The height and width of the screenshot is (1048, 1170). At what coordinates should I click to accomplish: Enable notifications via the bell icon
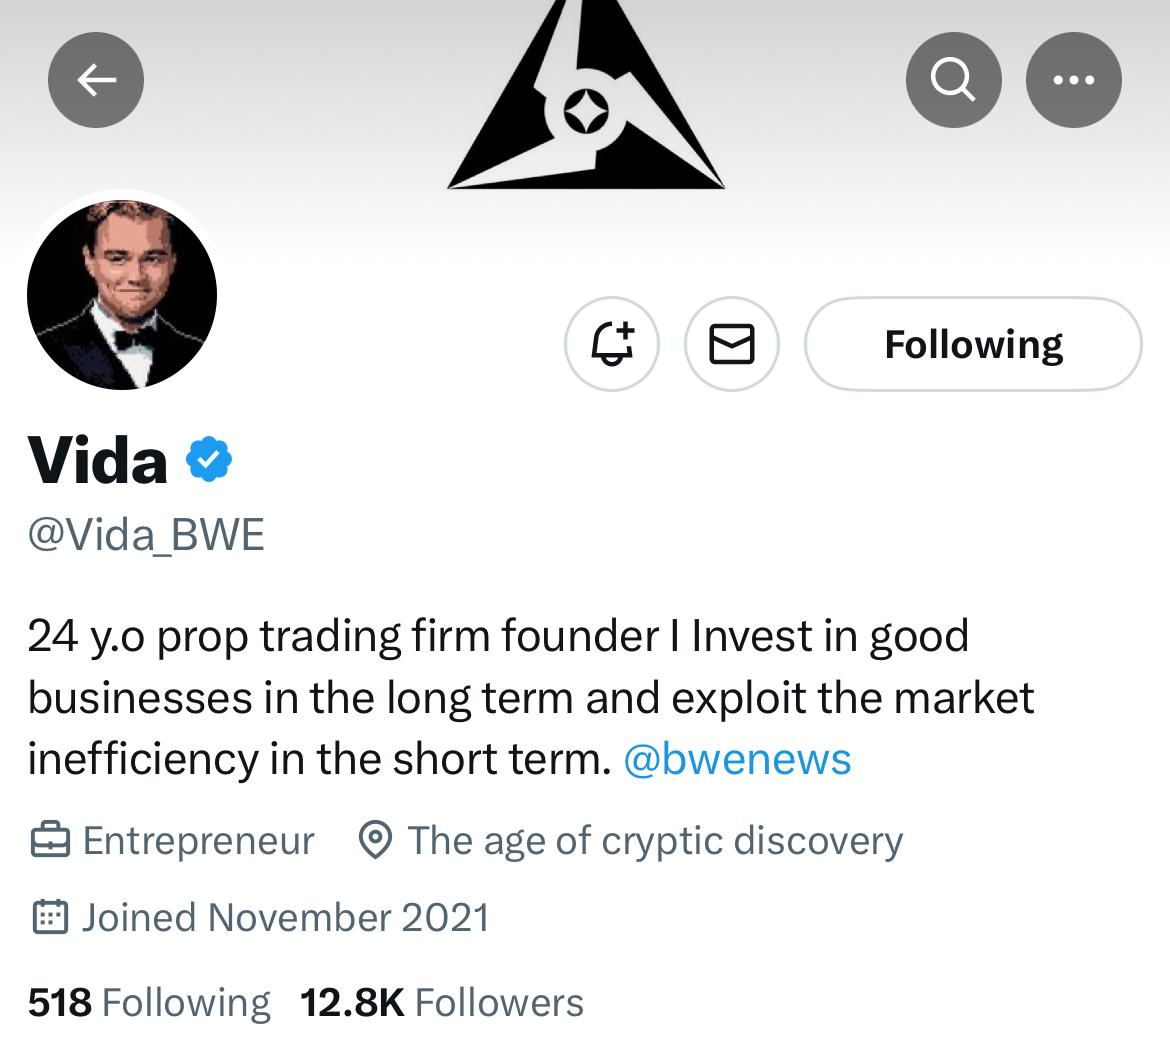[x=612, y=344]
